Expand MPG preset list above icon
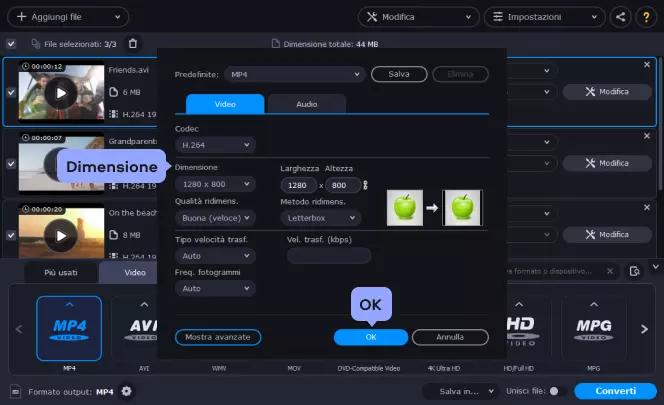Viewport: 664px width, 405px height. 594,304
